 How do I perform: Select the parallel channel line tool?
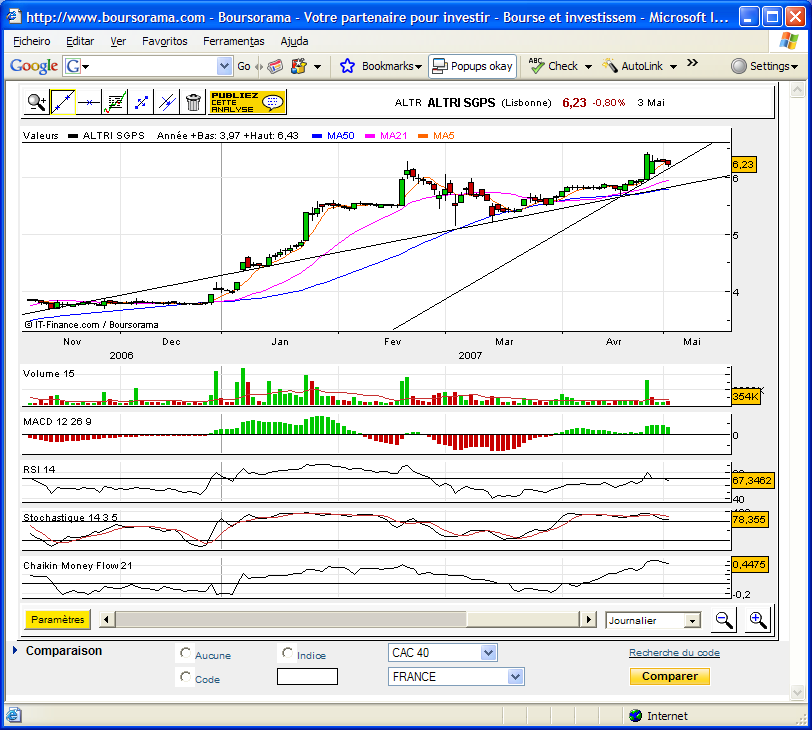coord(167,102)
